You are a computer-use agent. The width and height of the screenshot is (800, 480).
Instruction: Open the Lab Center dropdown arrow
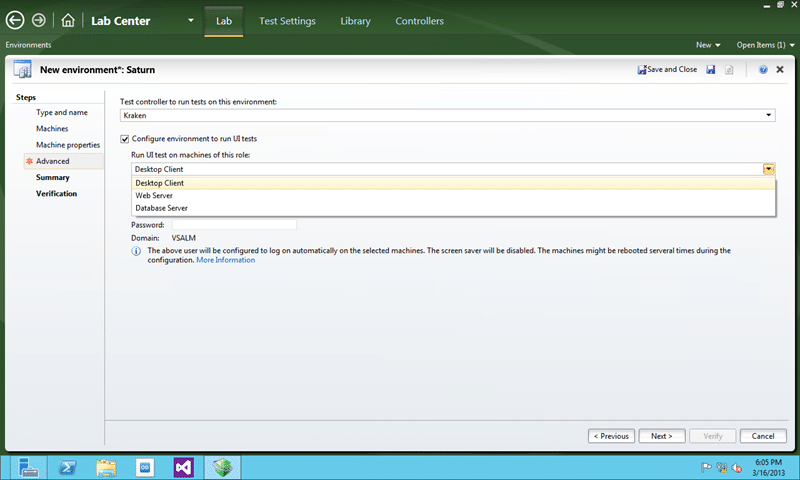pos(191,20)
